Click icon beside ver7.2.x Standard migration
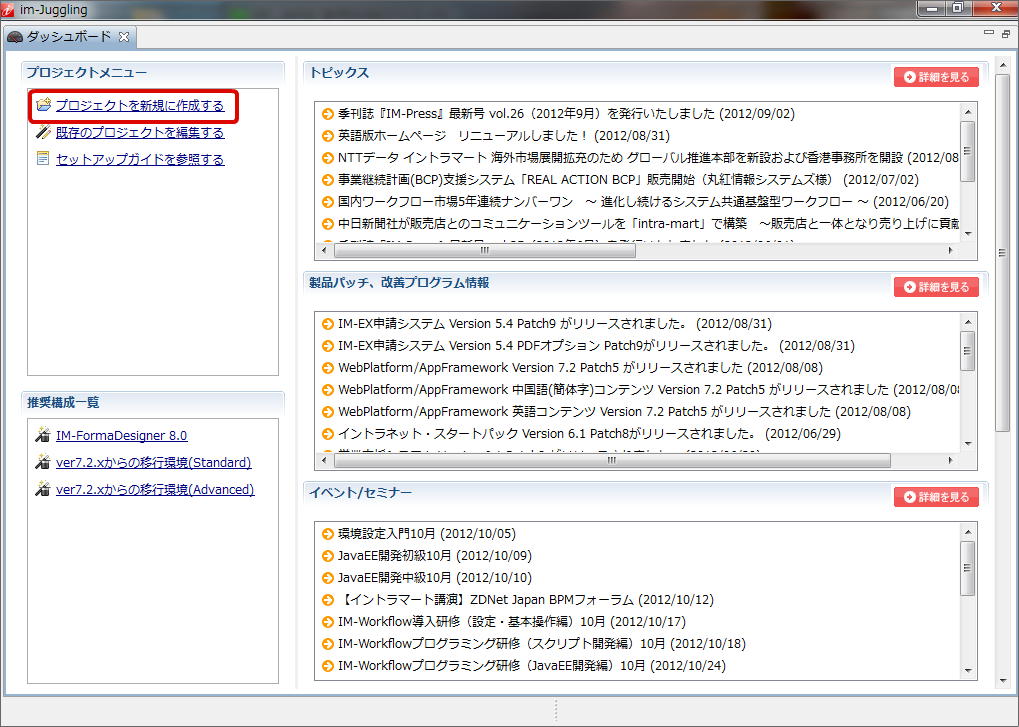 (x=43, y=462)
